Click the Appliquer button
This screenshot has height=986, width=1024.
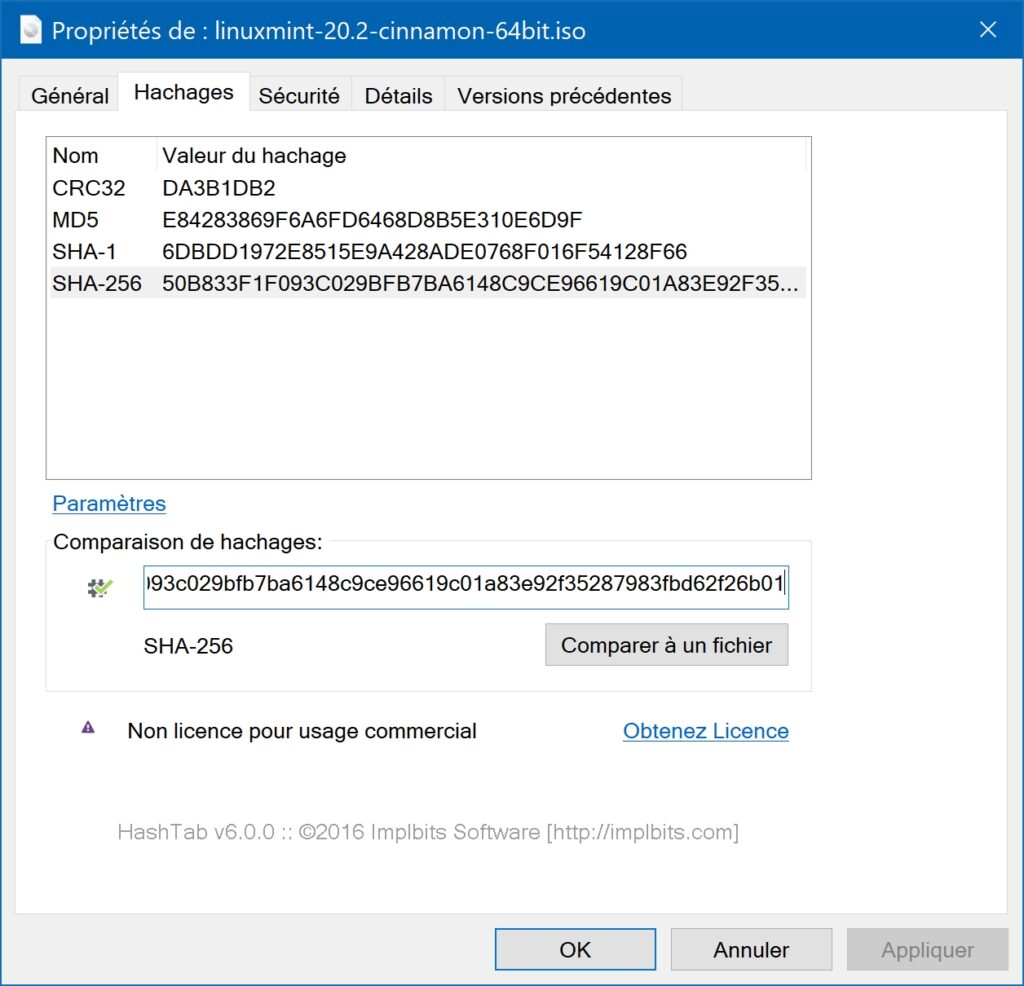(927, 949)
